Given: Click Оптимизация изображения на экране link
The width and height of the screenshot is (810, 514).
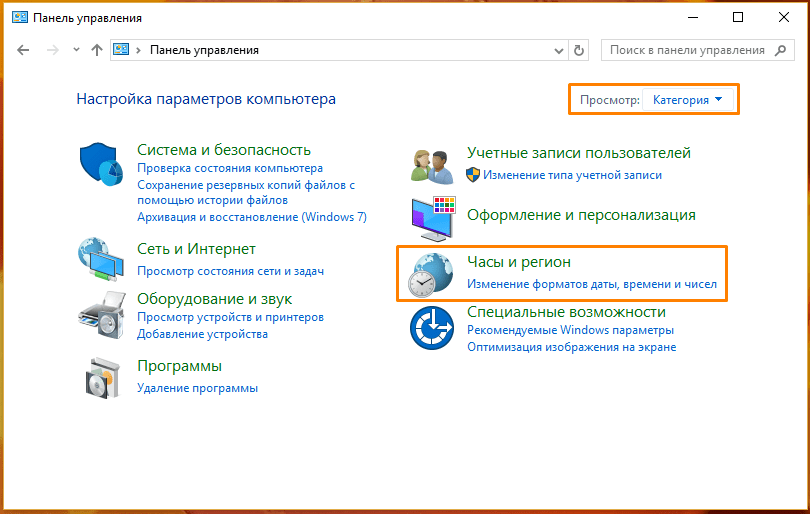Looking at the screenshot, I should (571, 347).
